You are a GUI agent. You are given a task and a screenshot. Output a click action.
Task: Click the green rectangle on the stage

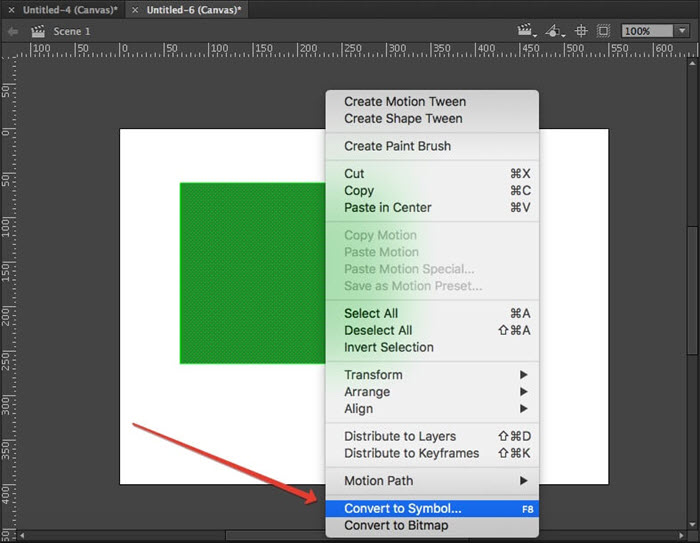(x=250, y=272)
